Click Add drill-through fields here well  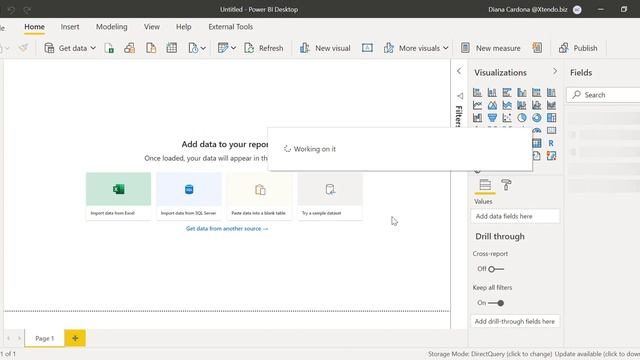(x=516, y=322)
